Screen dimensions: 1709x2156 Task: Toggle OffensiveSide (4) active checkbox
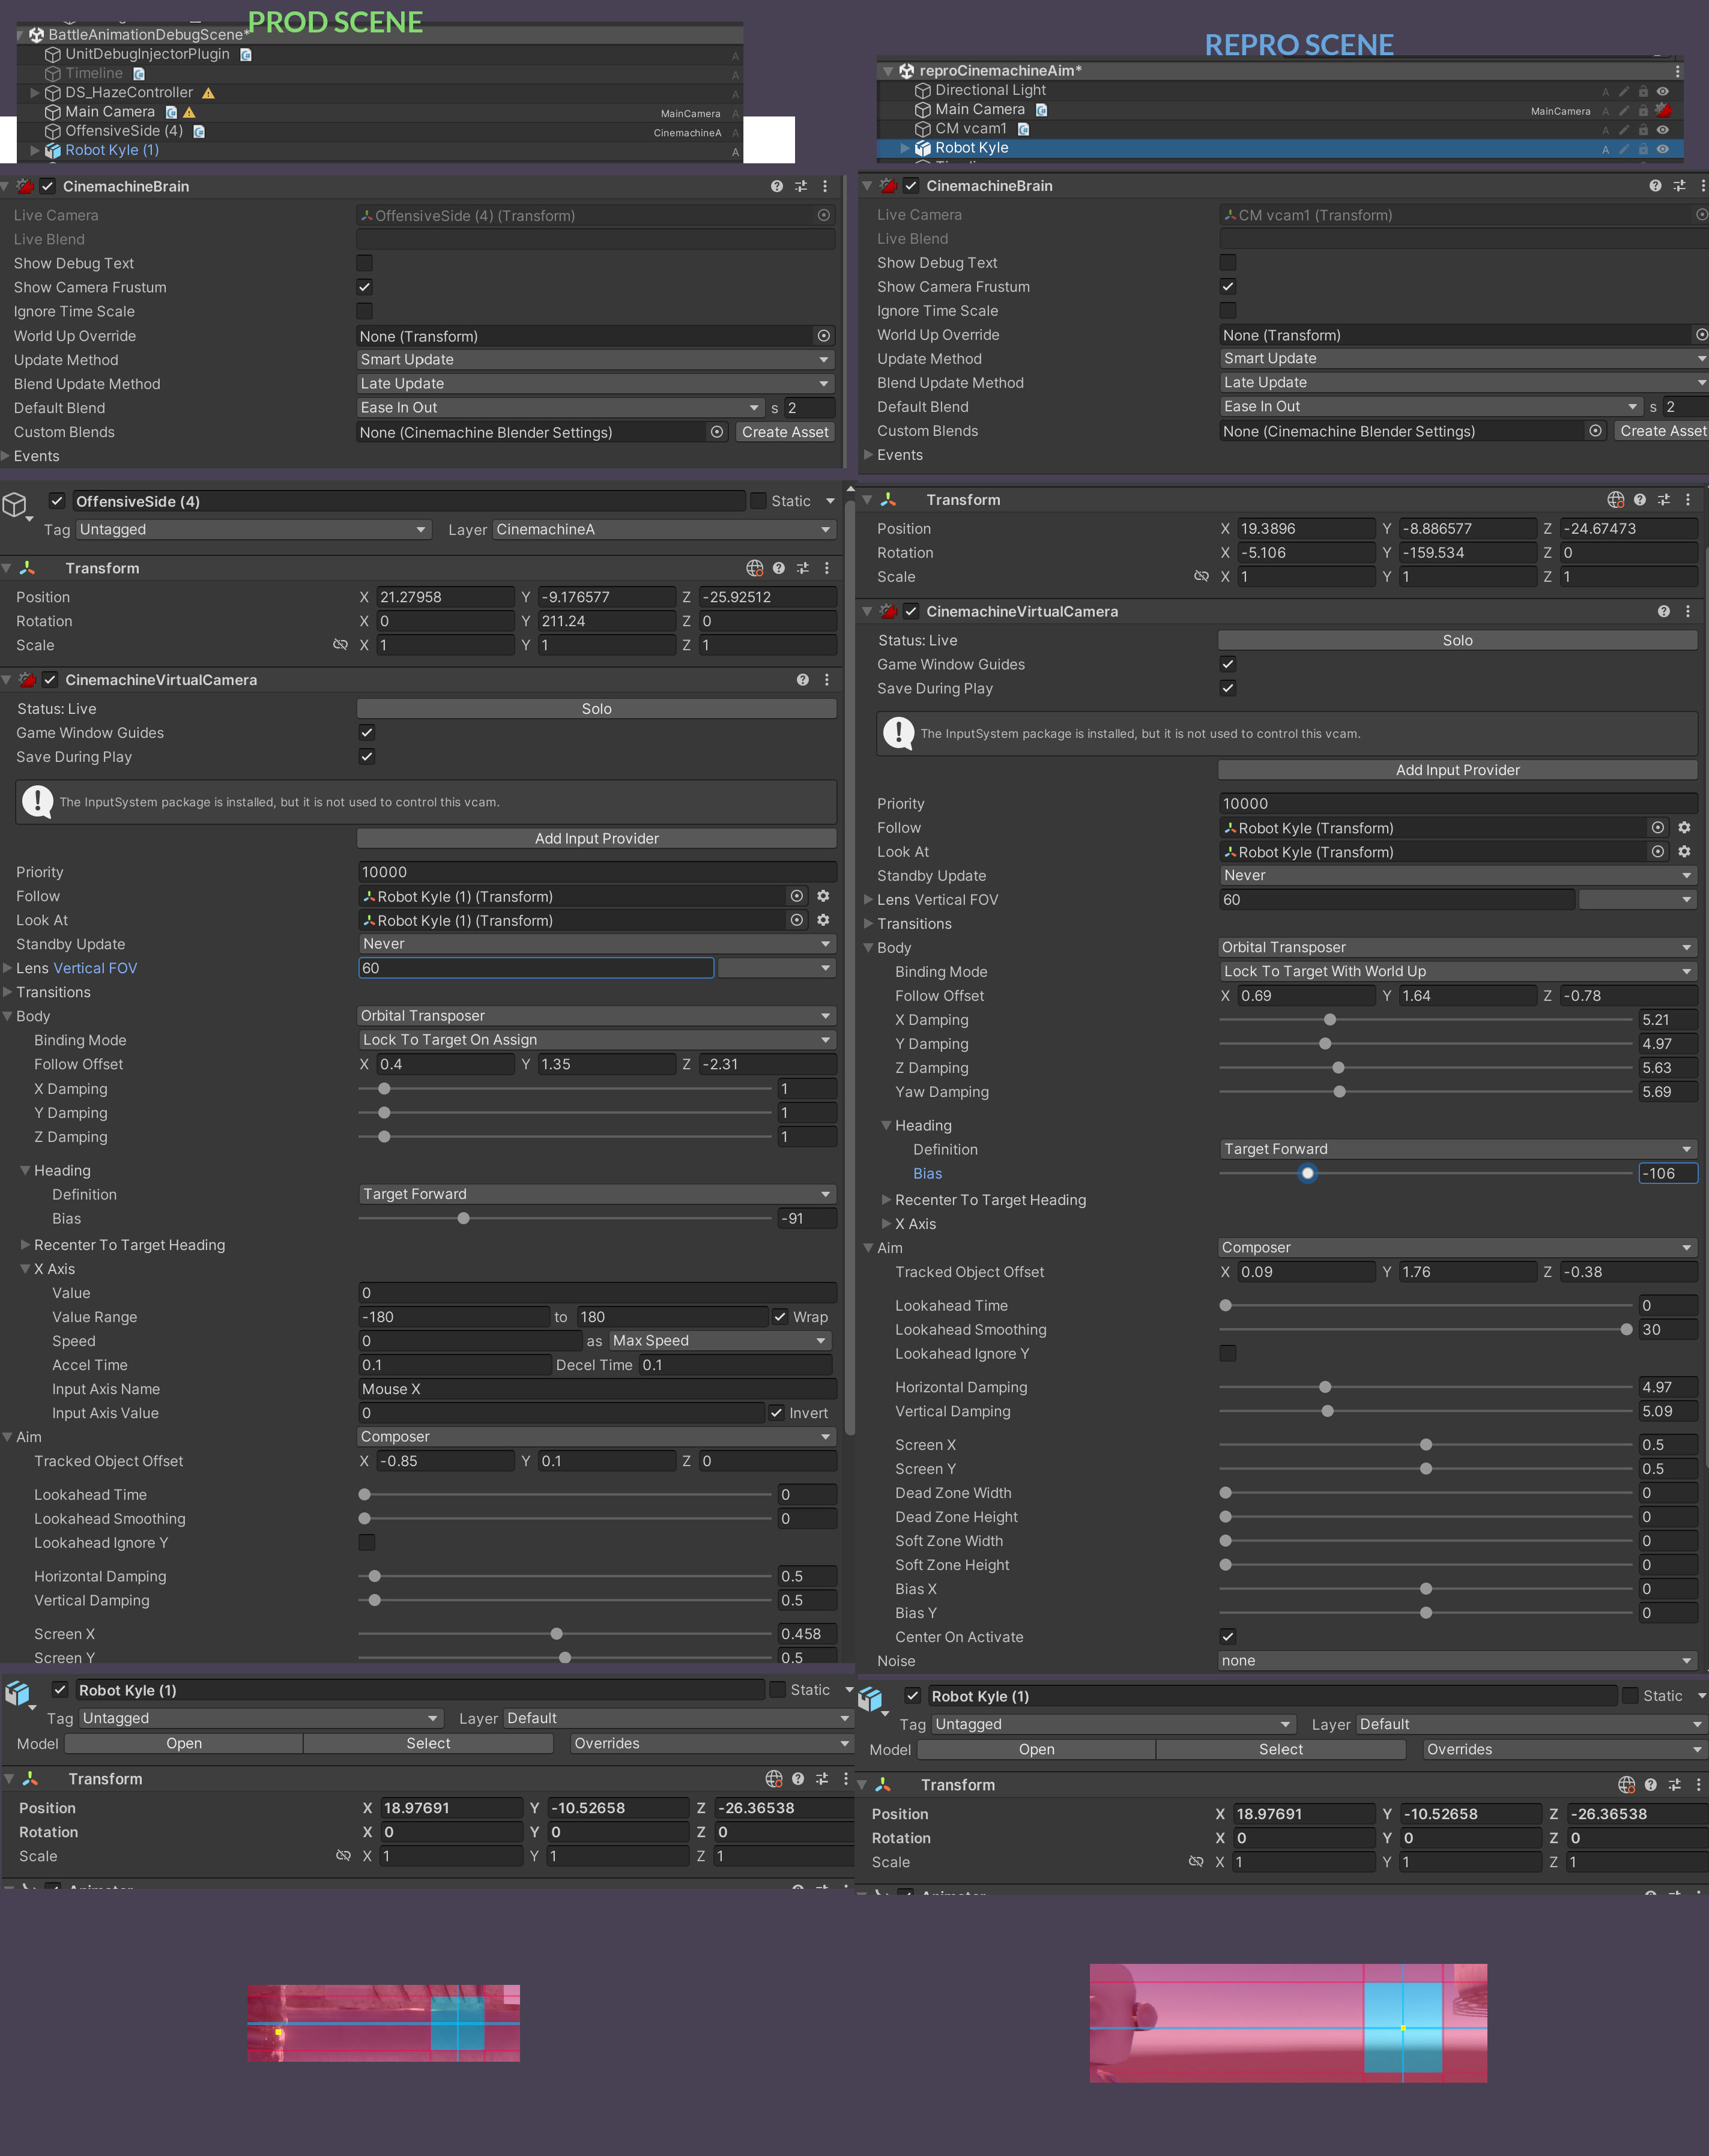[x=57, y=501]
